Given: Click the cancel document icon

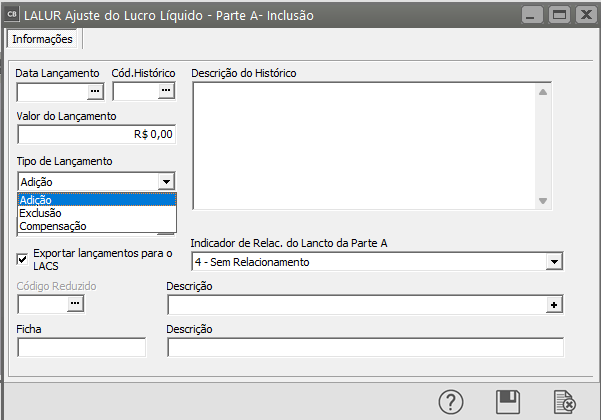Looking at the screenshot, I should coord(564,402).
